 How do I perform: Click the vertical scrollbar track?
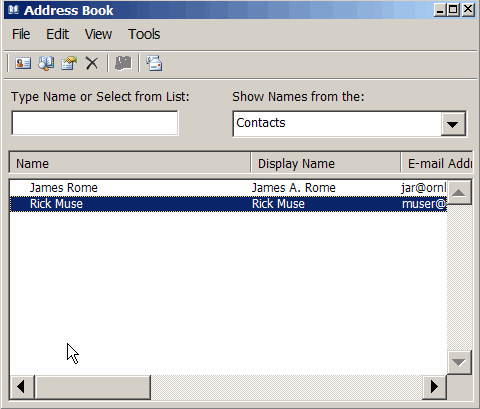(x=459, y=277)
